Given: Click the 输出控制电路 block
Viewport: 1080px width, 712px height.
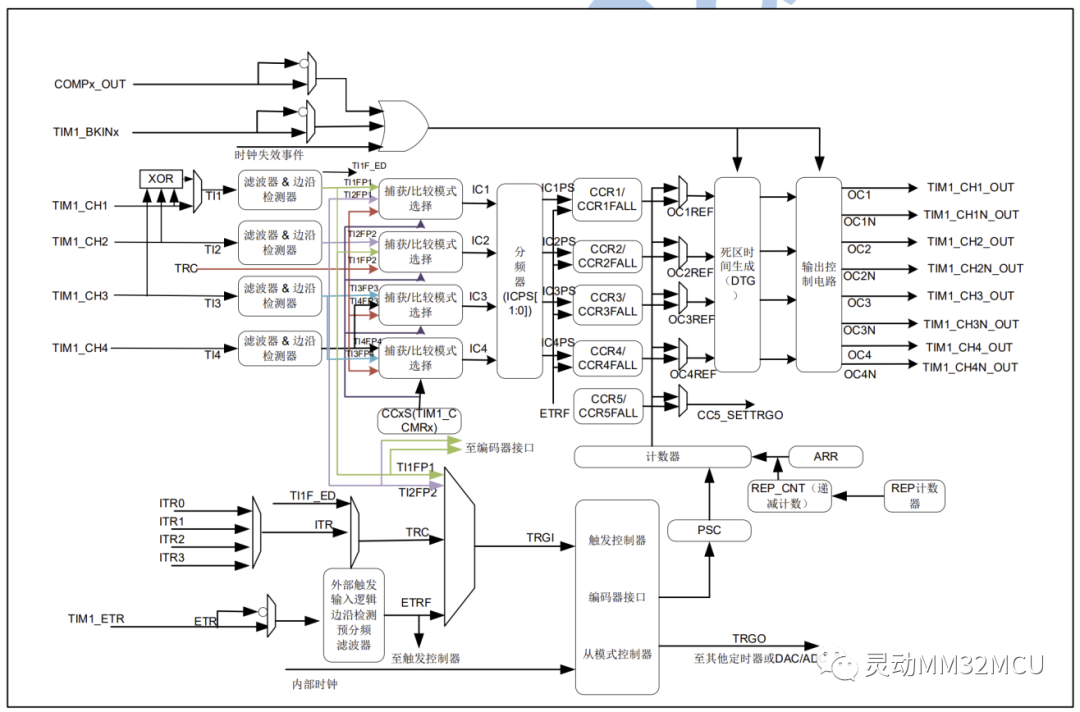Looking at the screenshot, I should [819, 275].
